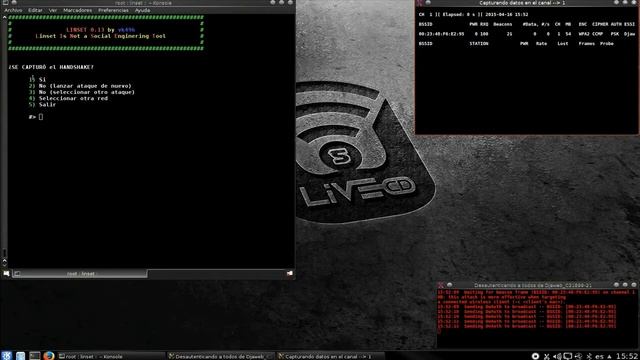Open the Archivo menu in Konsole
This screenshot has width=640, height=360.
(x=13, y=10)
